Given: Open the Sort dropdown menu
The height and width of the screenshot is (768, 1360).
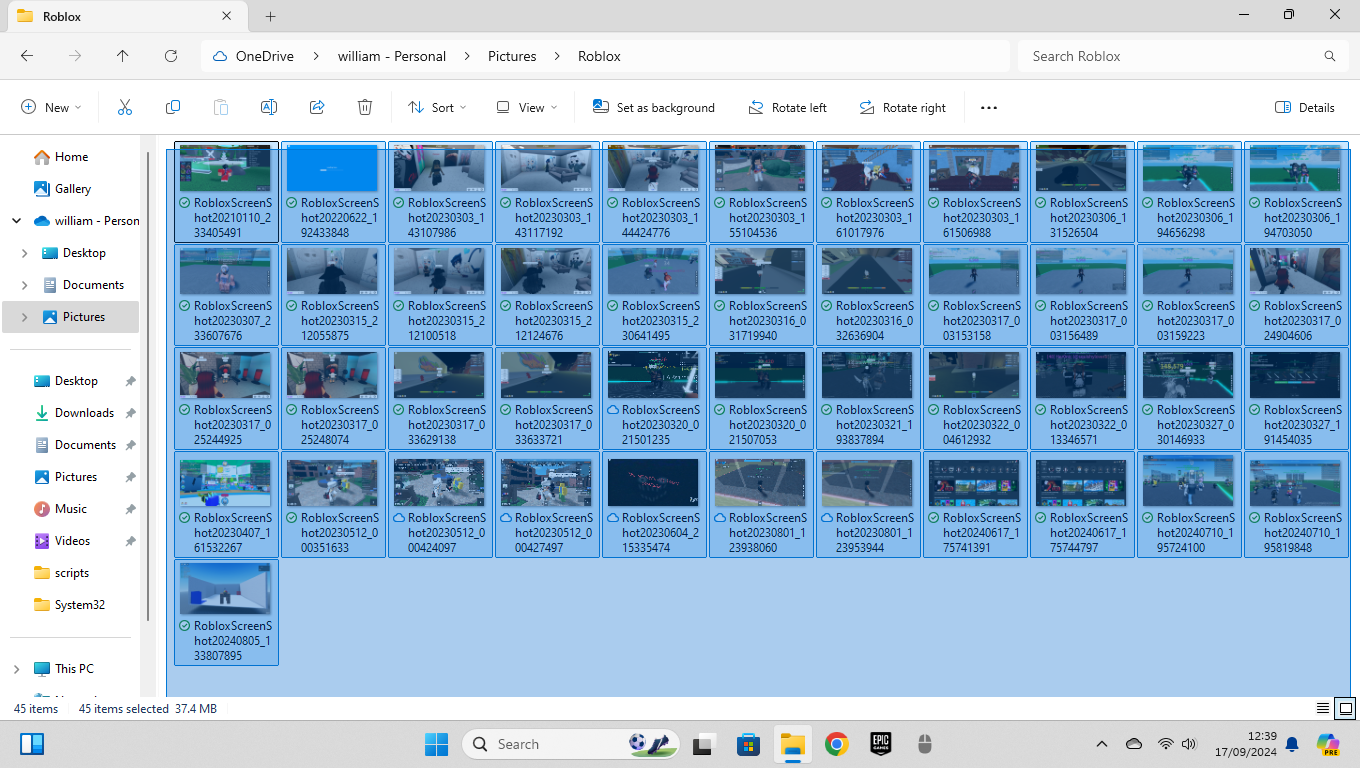Looking at the screenshot, I should pos(437,107).
